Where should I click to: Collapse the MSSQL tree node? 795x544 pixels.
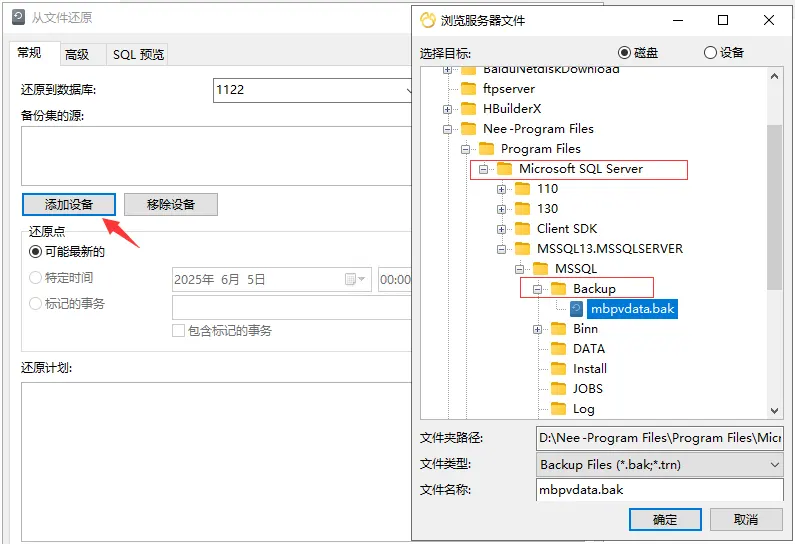pos(519,269)
